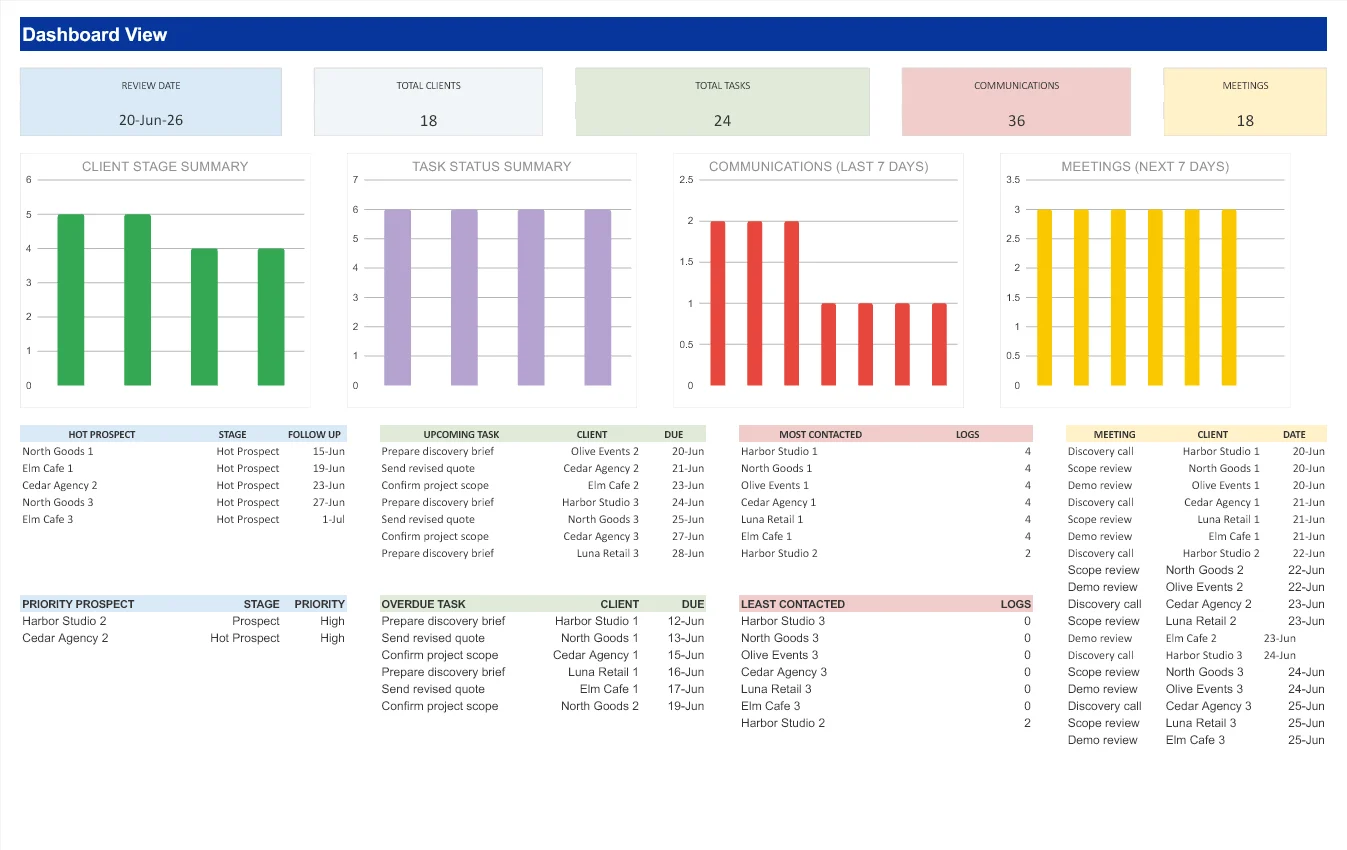Select the Meetings (Next 7 Days) chart title

pos(1145,167)
